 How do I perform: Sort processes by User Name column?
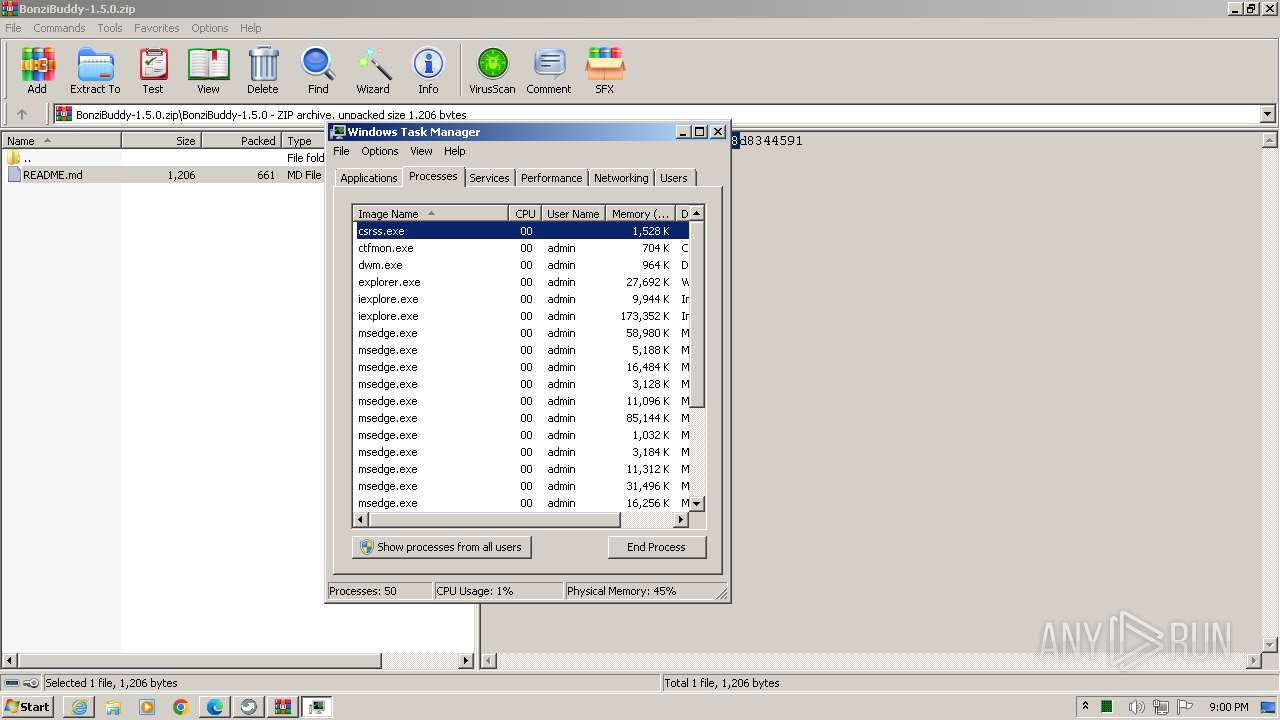pos(573,213)
